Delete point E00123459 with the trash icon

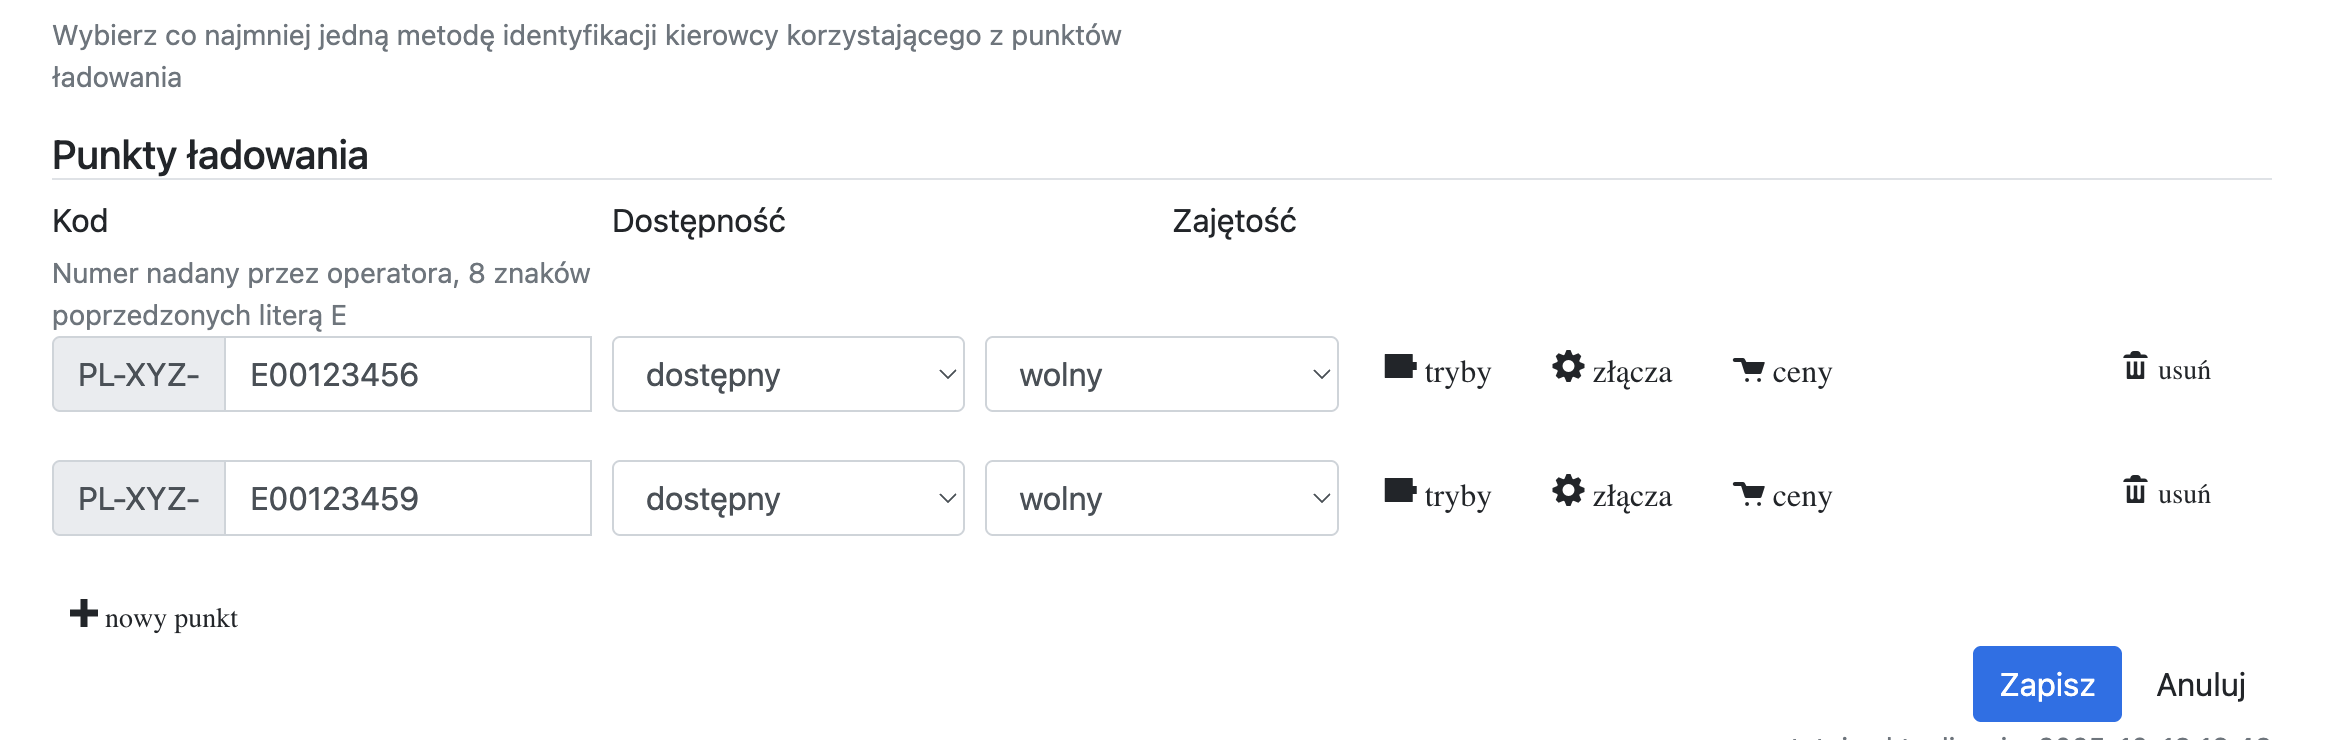point(2135,490)
